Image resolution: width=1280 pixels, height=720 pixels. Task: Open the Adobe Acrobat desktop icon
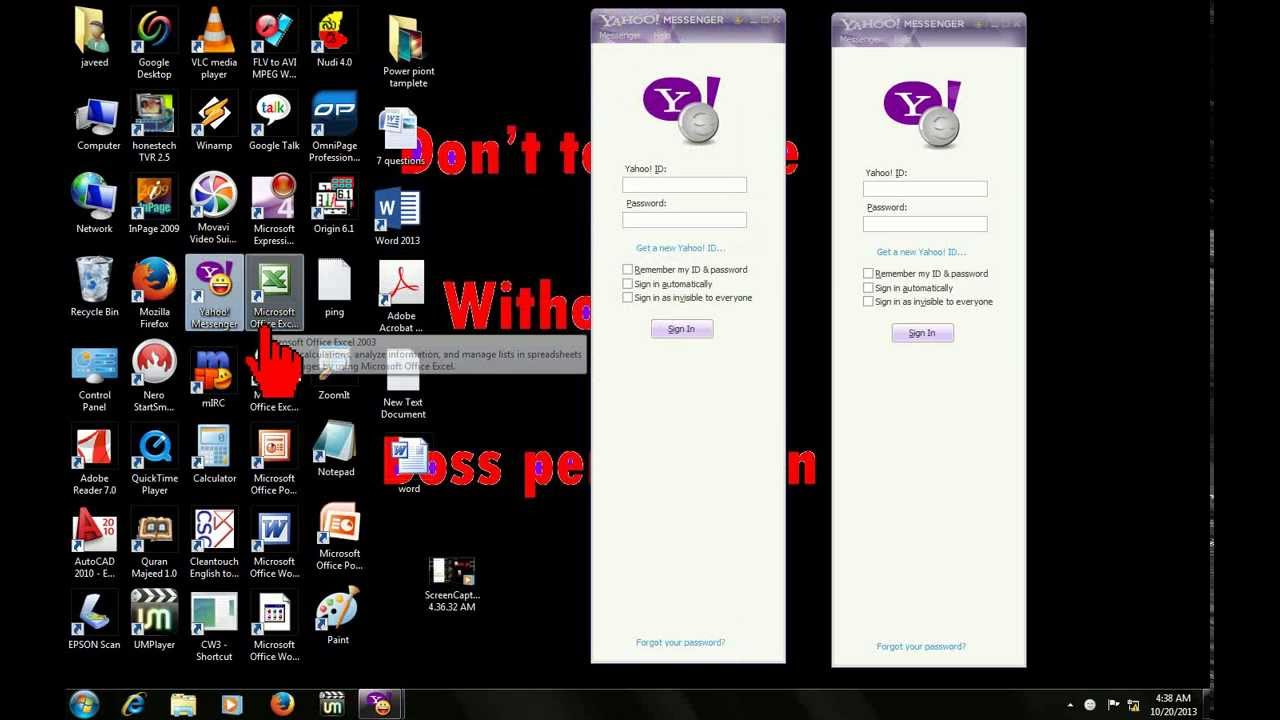pos(401,296)
